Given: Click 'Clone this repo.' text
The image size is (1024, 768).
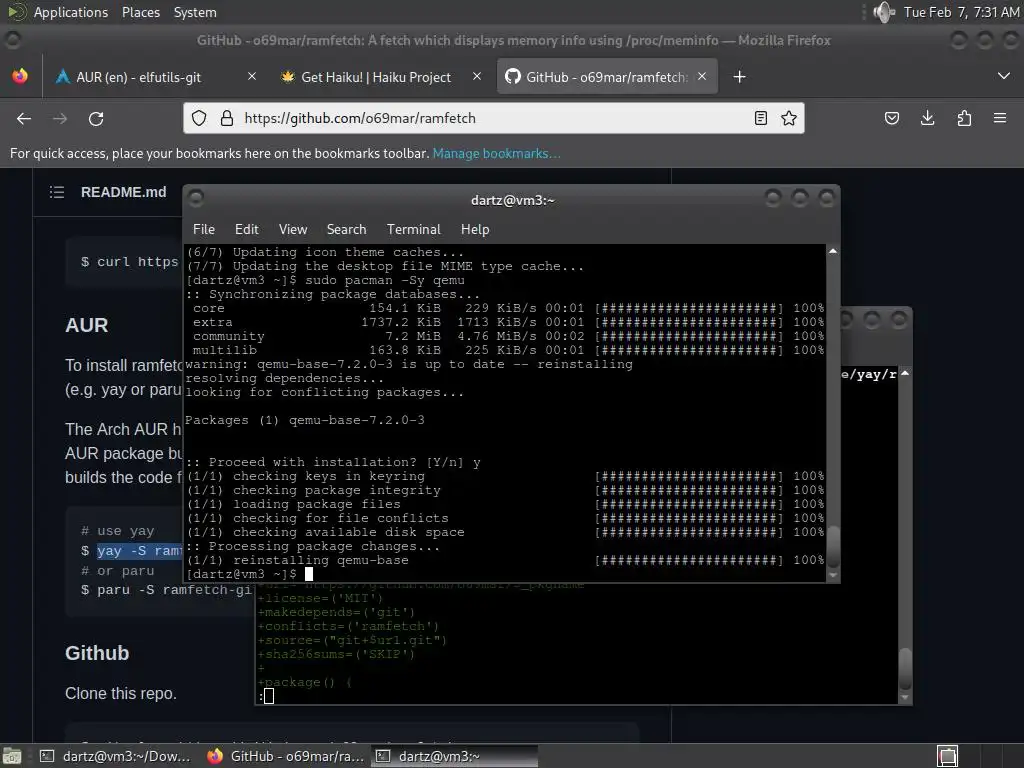Looking at the screenshot, I should click(x=121, y=694).
